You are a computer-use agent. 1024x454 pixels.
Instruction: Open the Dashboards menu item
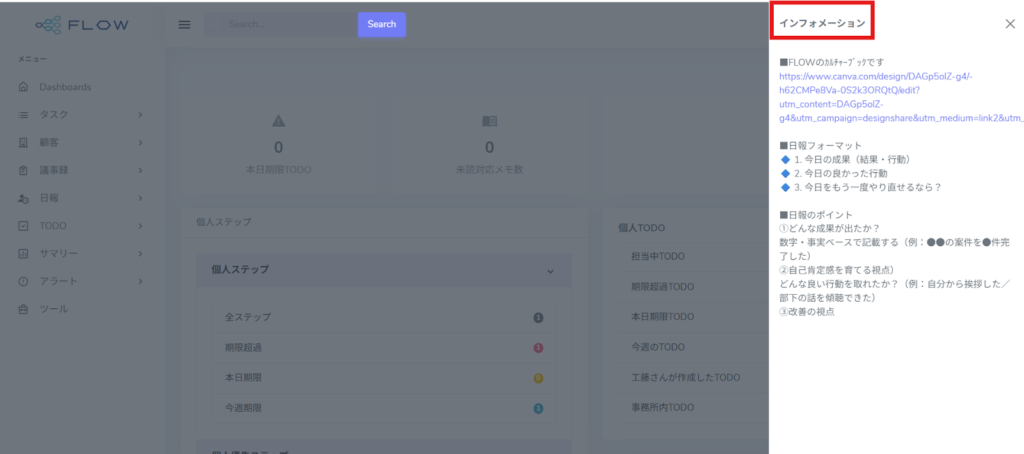click(x=65, y=87)
